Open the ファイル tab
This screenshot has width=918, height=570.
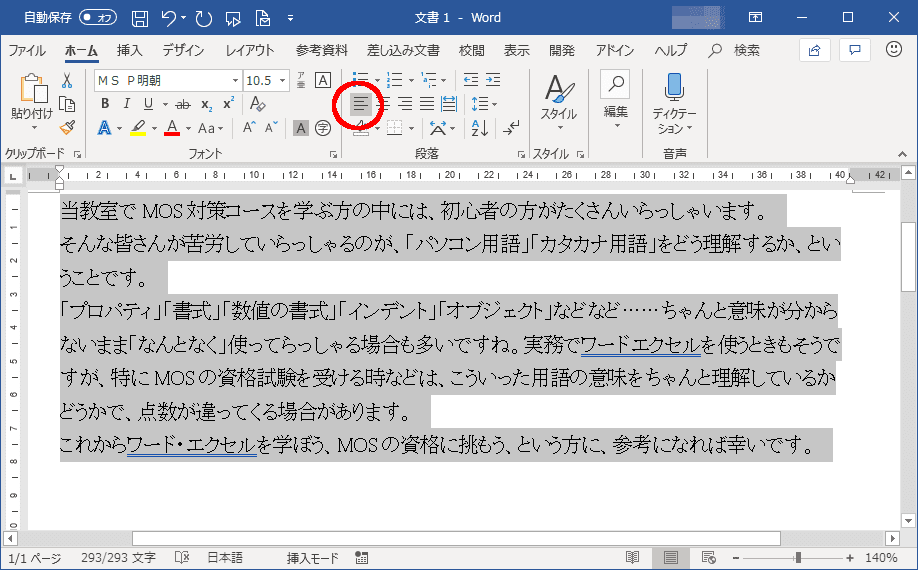tap(27, 50)
